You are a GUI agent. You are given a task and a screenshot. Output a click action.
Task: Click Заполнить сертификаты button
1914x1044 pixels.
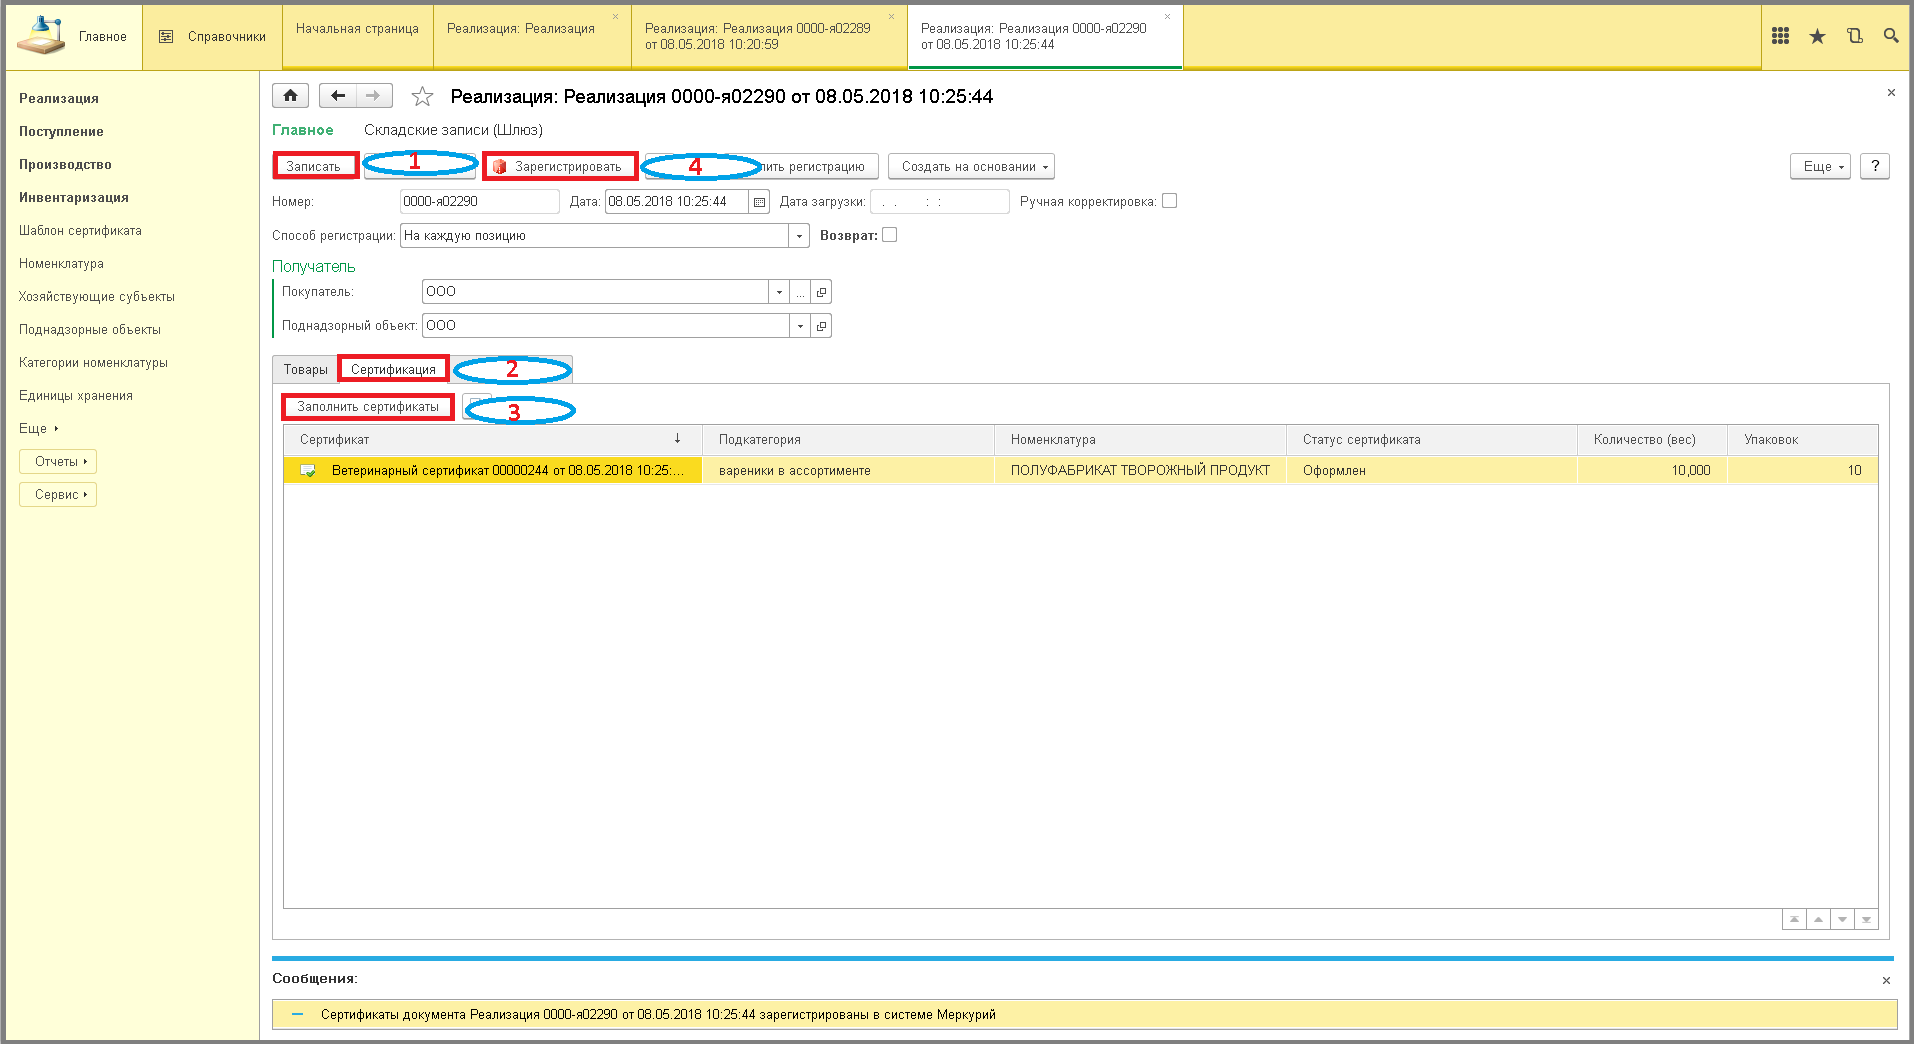(x=368, y=407)
